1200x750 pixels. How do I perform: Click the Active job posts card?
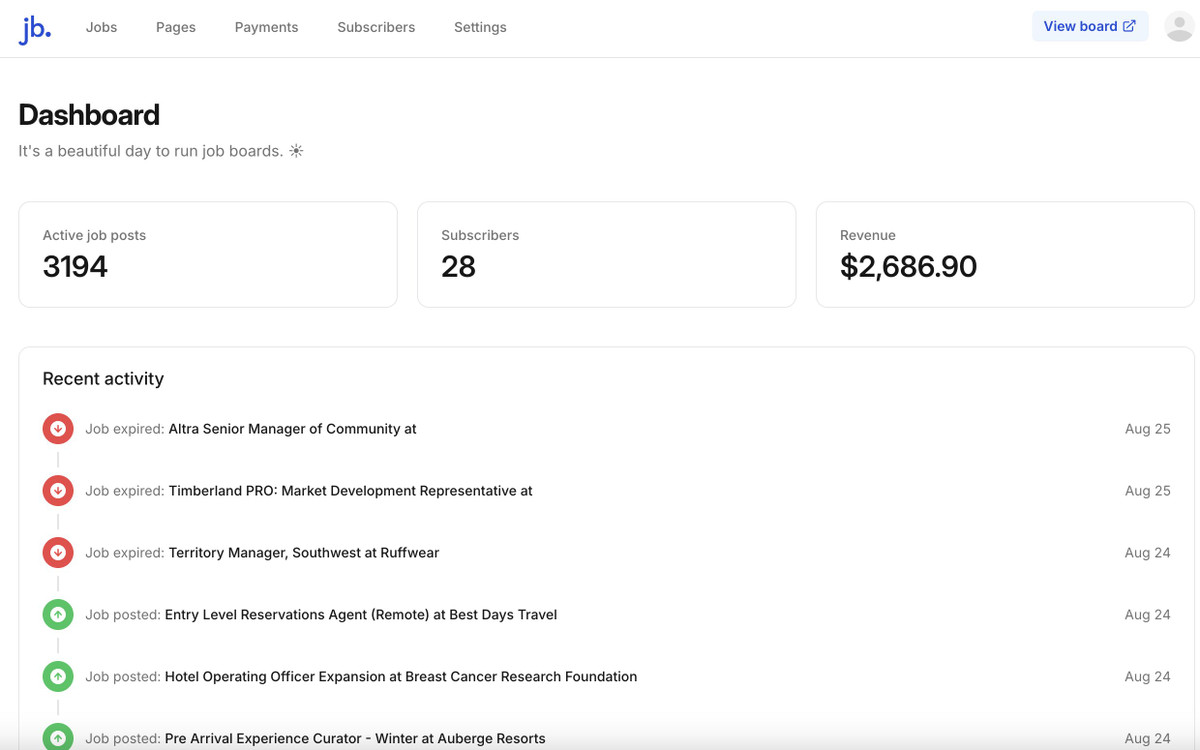[x=208, y=254]
